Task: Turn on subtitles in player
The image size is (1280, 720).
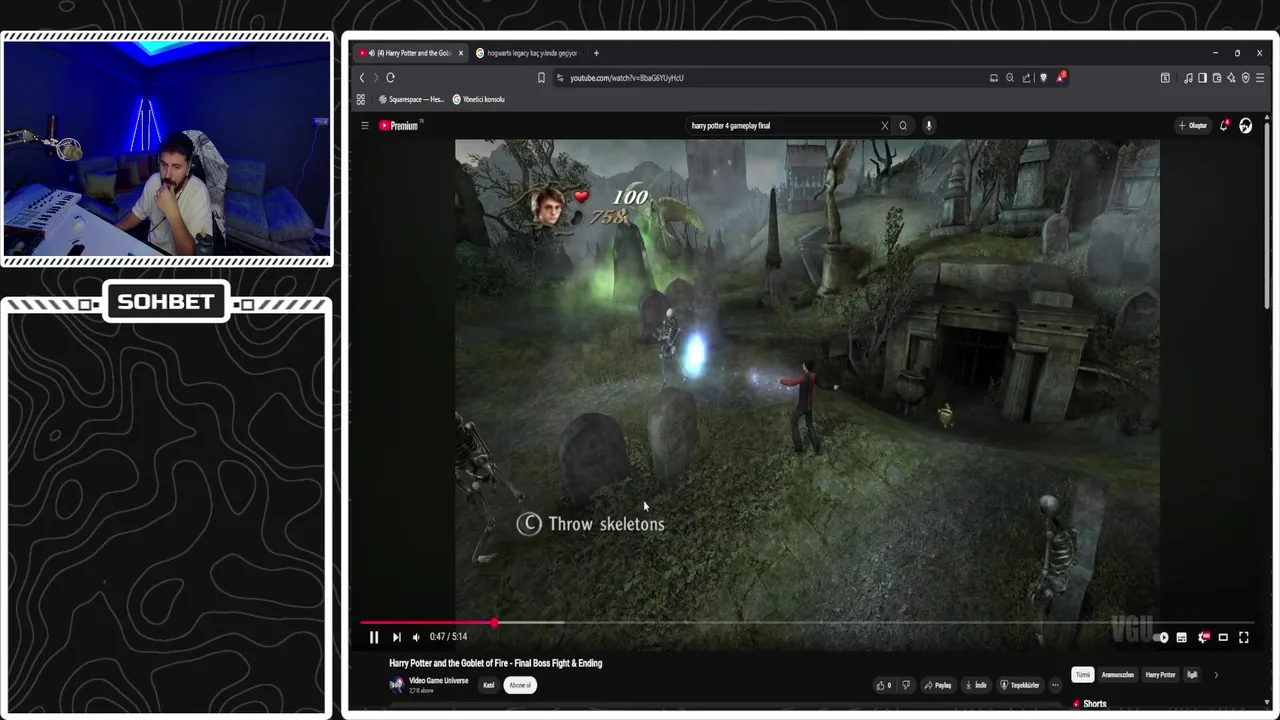Action: [1182, 637]
